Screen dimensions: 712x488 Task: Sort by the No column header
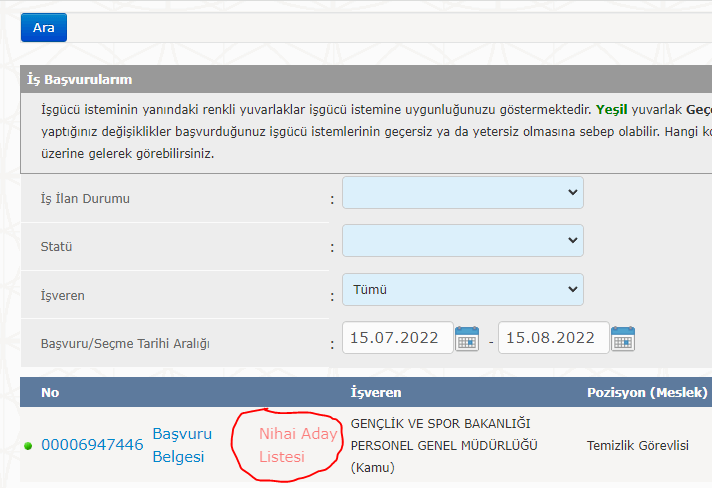50,392
